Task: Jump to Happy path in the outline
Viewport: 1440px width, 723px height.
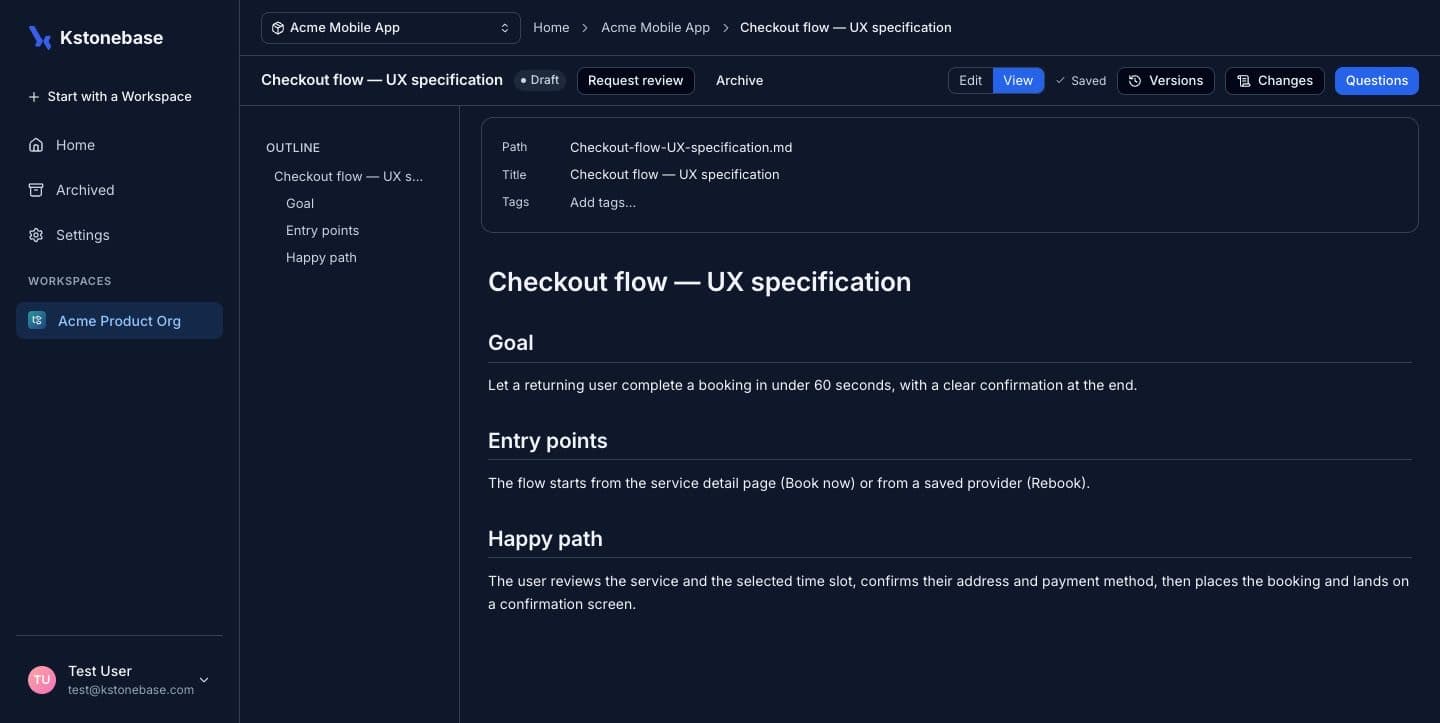Action: 321,257
